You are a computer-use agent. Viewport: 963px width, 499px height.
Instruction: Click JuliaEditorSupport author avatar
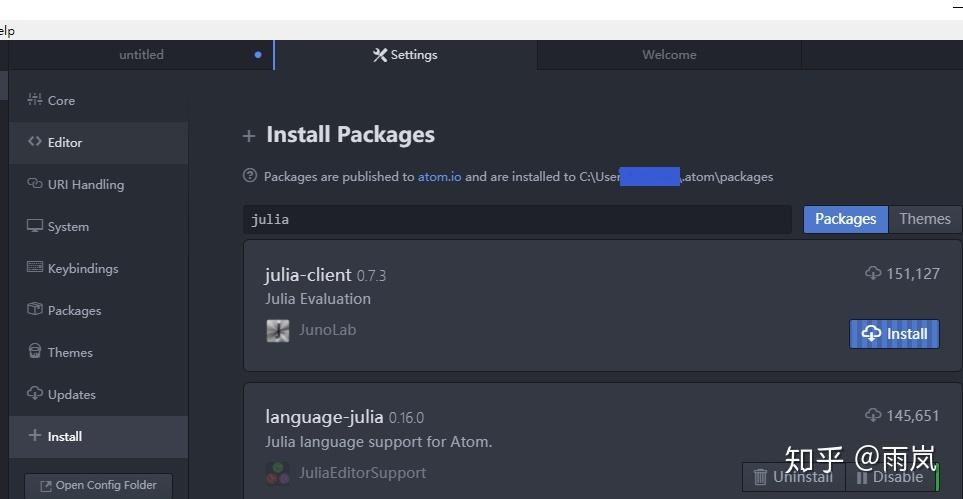tap(278, 473)
